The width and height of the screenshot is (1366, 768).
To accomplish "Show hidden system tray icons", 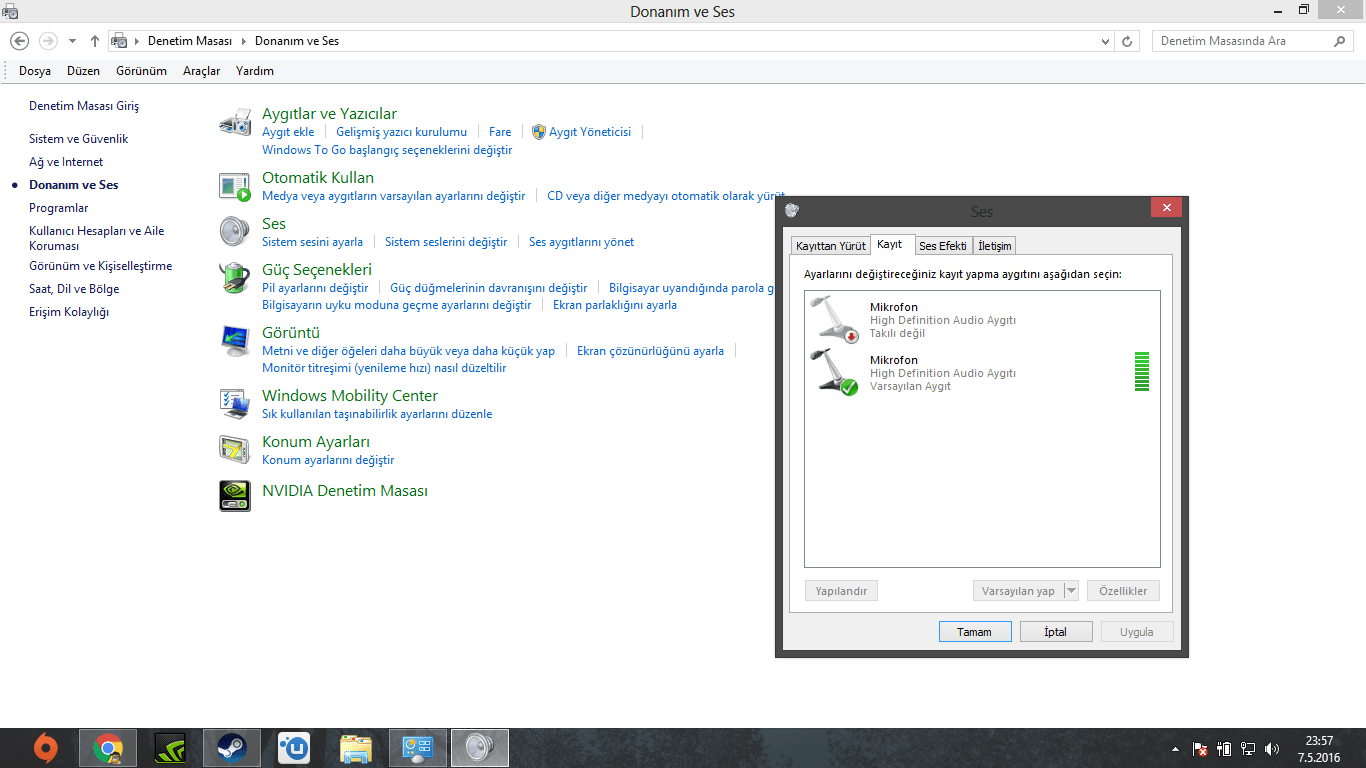I will click(1176, 748).
